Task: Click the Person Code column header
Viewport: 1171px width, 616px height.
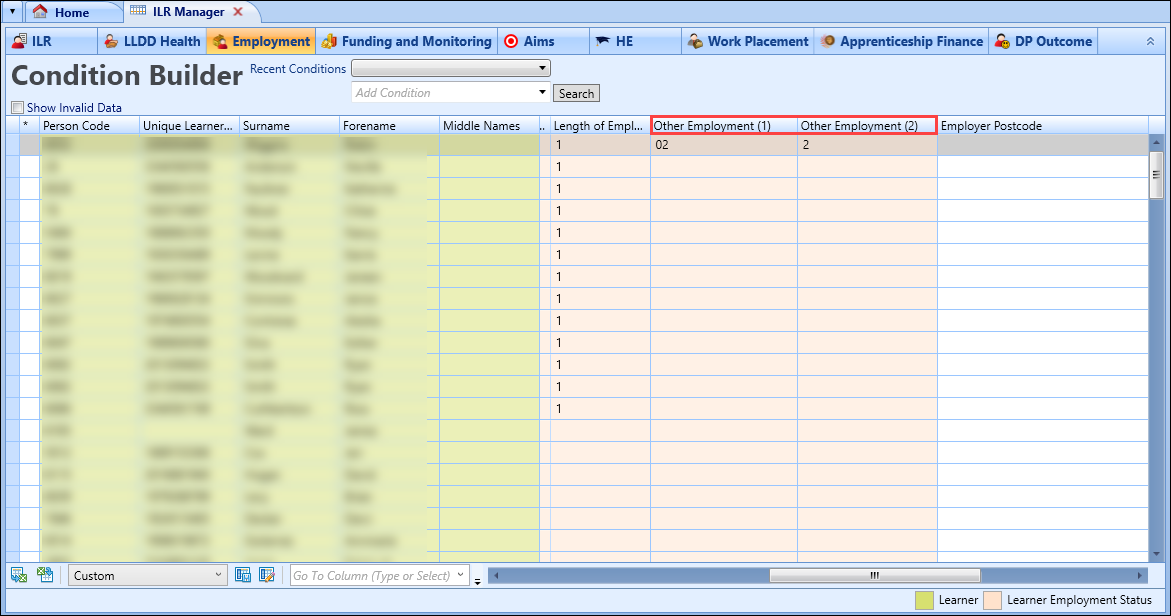Action: coord(89,125)
